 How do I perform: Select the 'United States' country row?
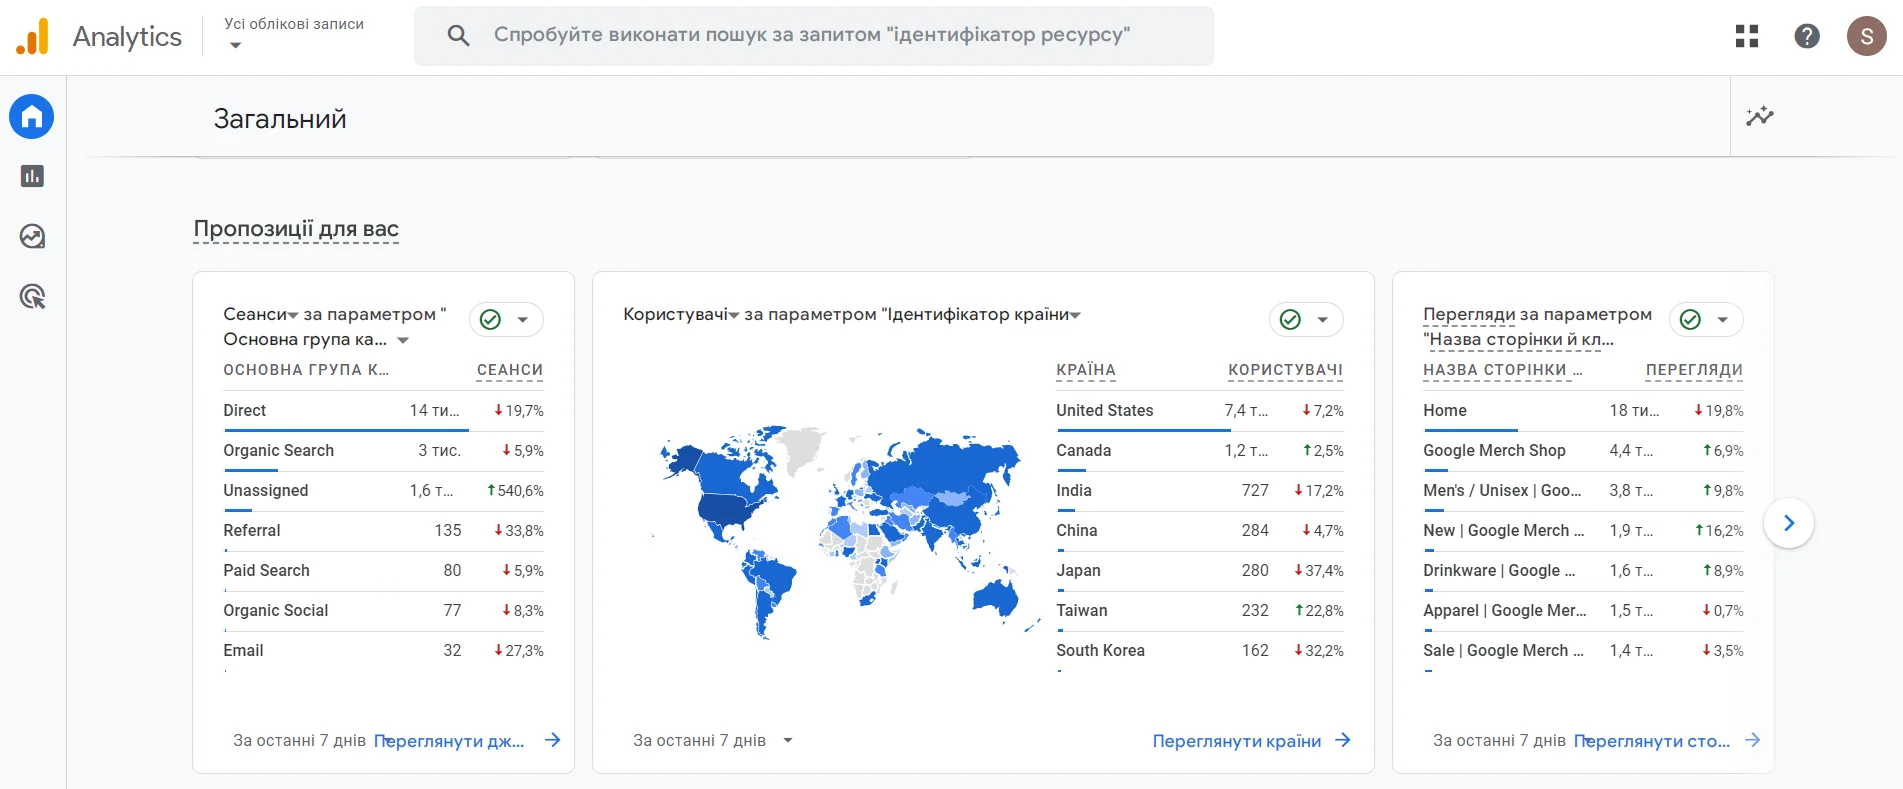[1200, 411]
